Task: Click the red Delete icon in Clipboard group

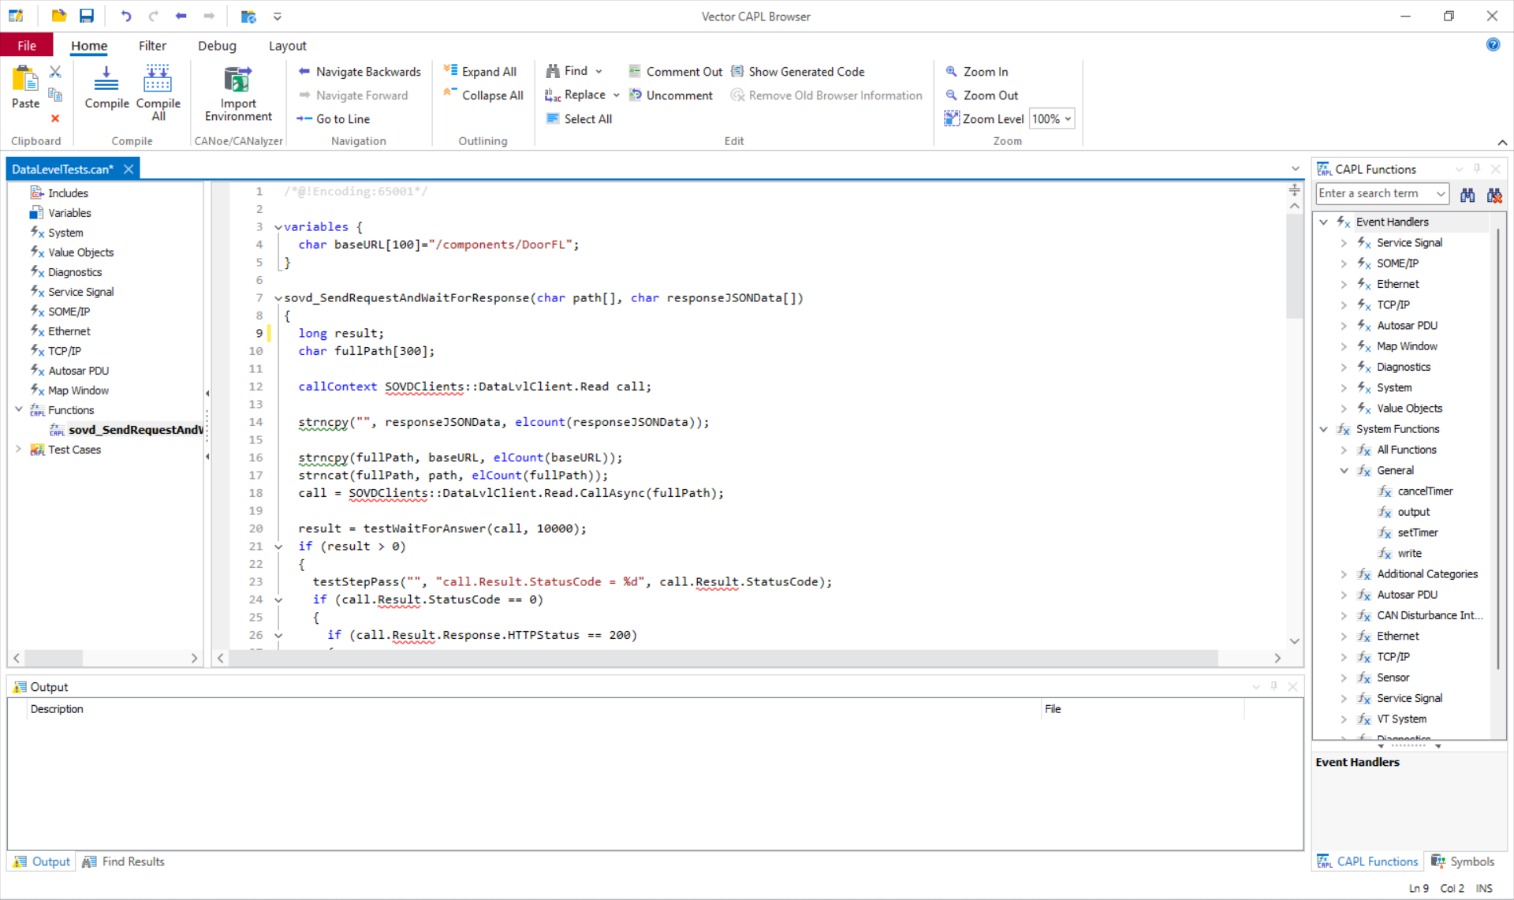Action: click(55, 118)
